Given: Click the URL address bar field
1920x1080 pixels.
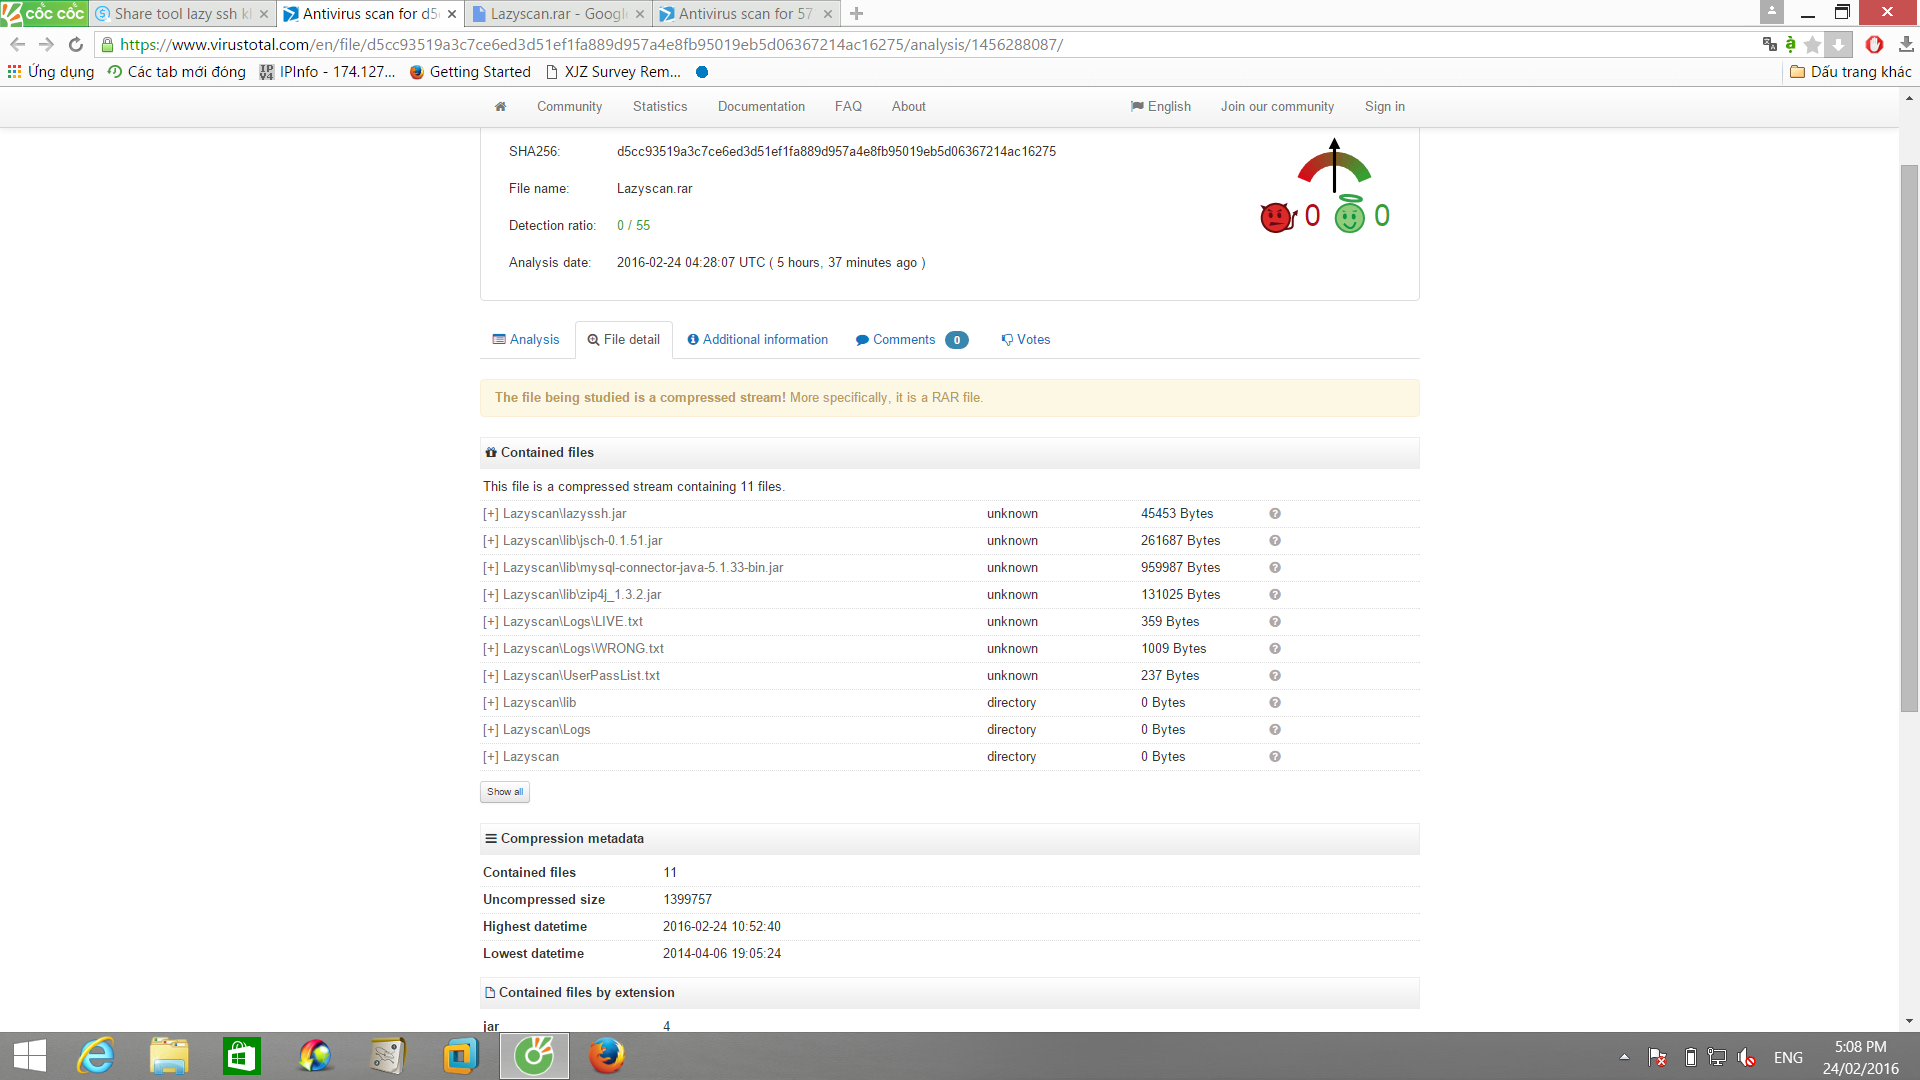Looking at the screenshot, I should [x=900, y=44].
